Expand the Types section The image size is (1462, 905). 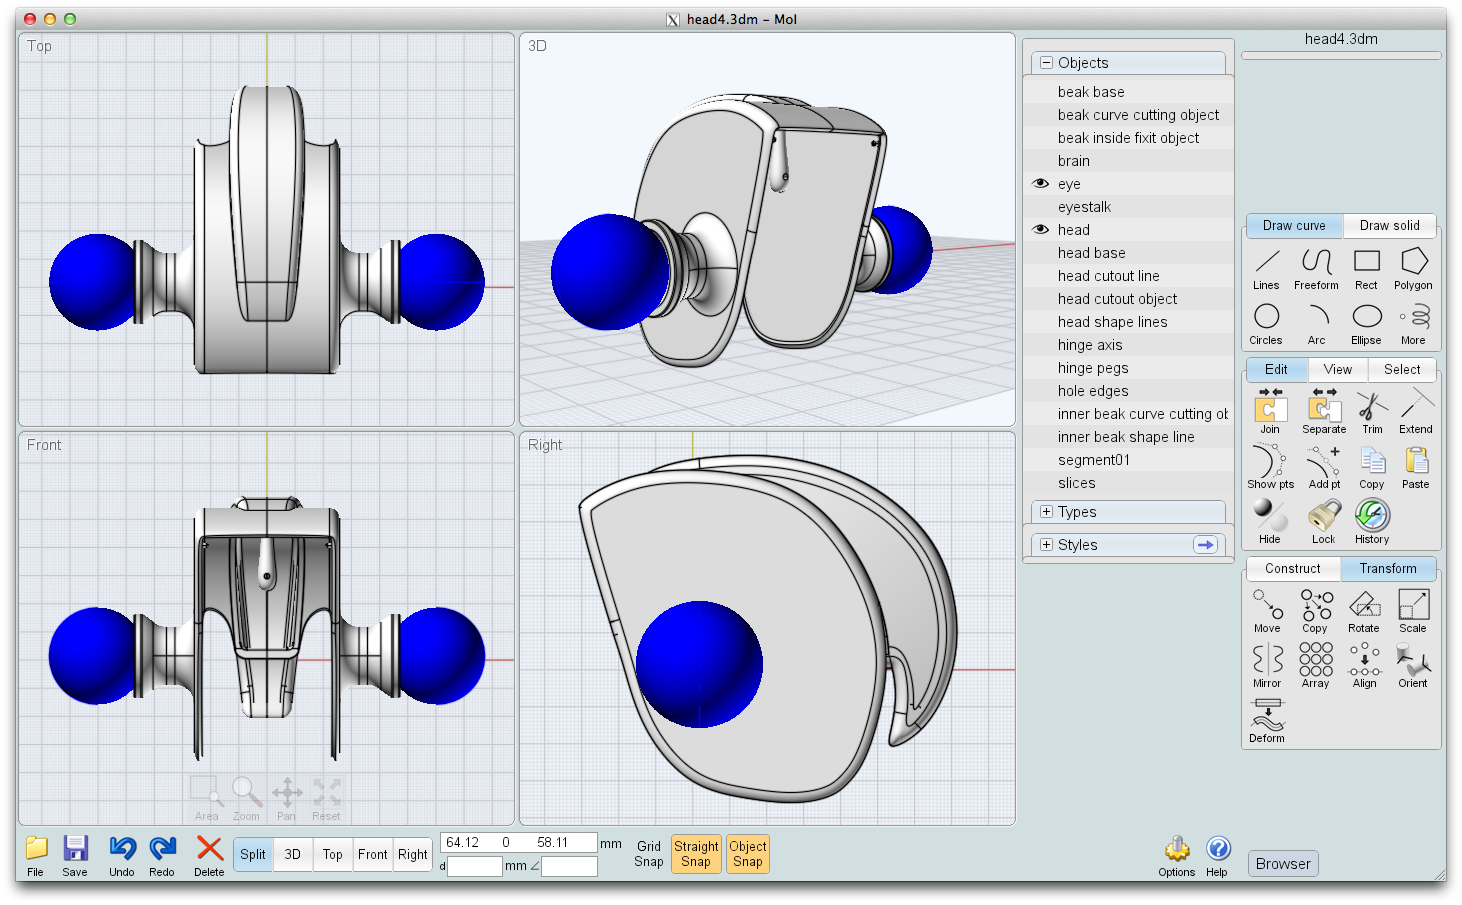point(1045,511)
